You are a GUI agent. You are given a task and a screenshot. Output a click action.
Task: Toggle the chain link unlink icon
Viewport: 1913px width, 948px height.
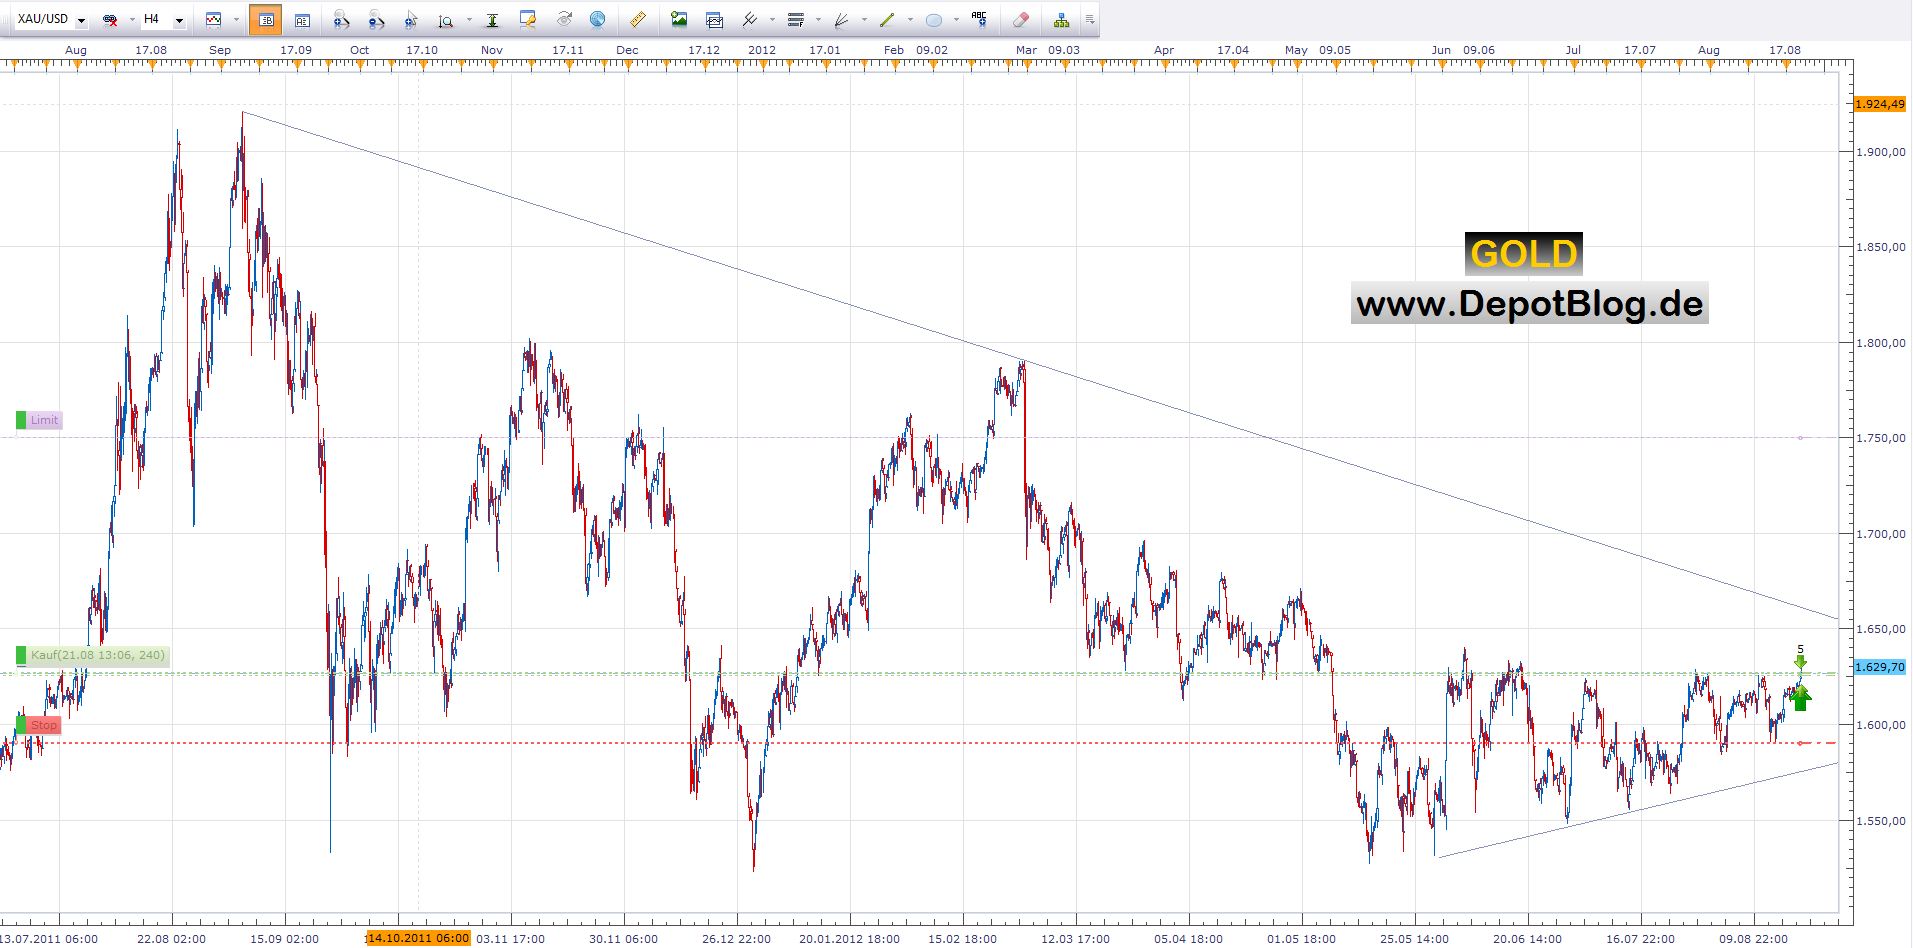pos(111,19)
